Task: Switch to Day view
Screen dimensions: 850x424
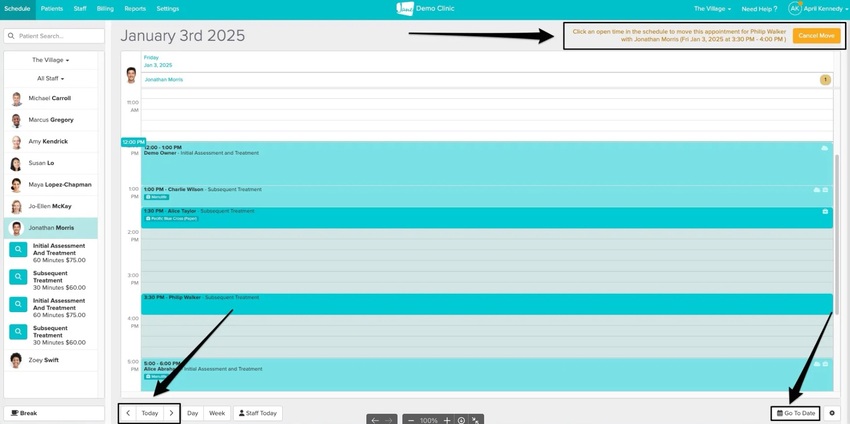Action: pos(192,413)
